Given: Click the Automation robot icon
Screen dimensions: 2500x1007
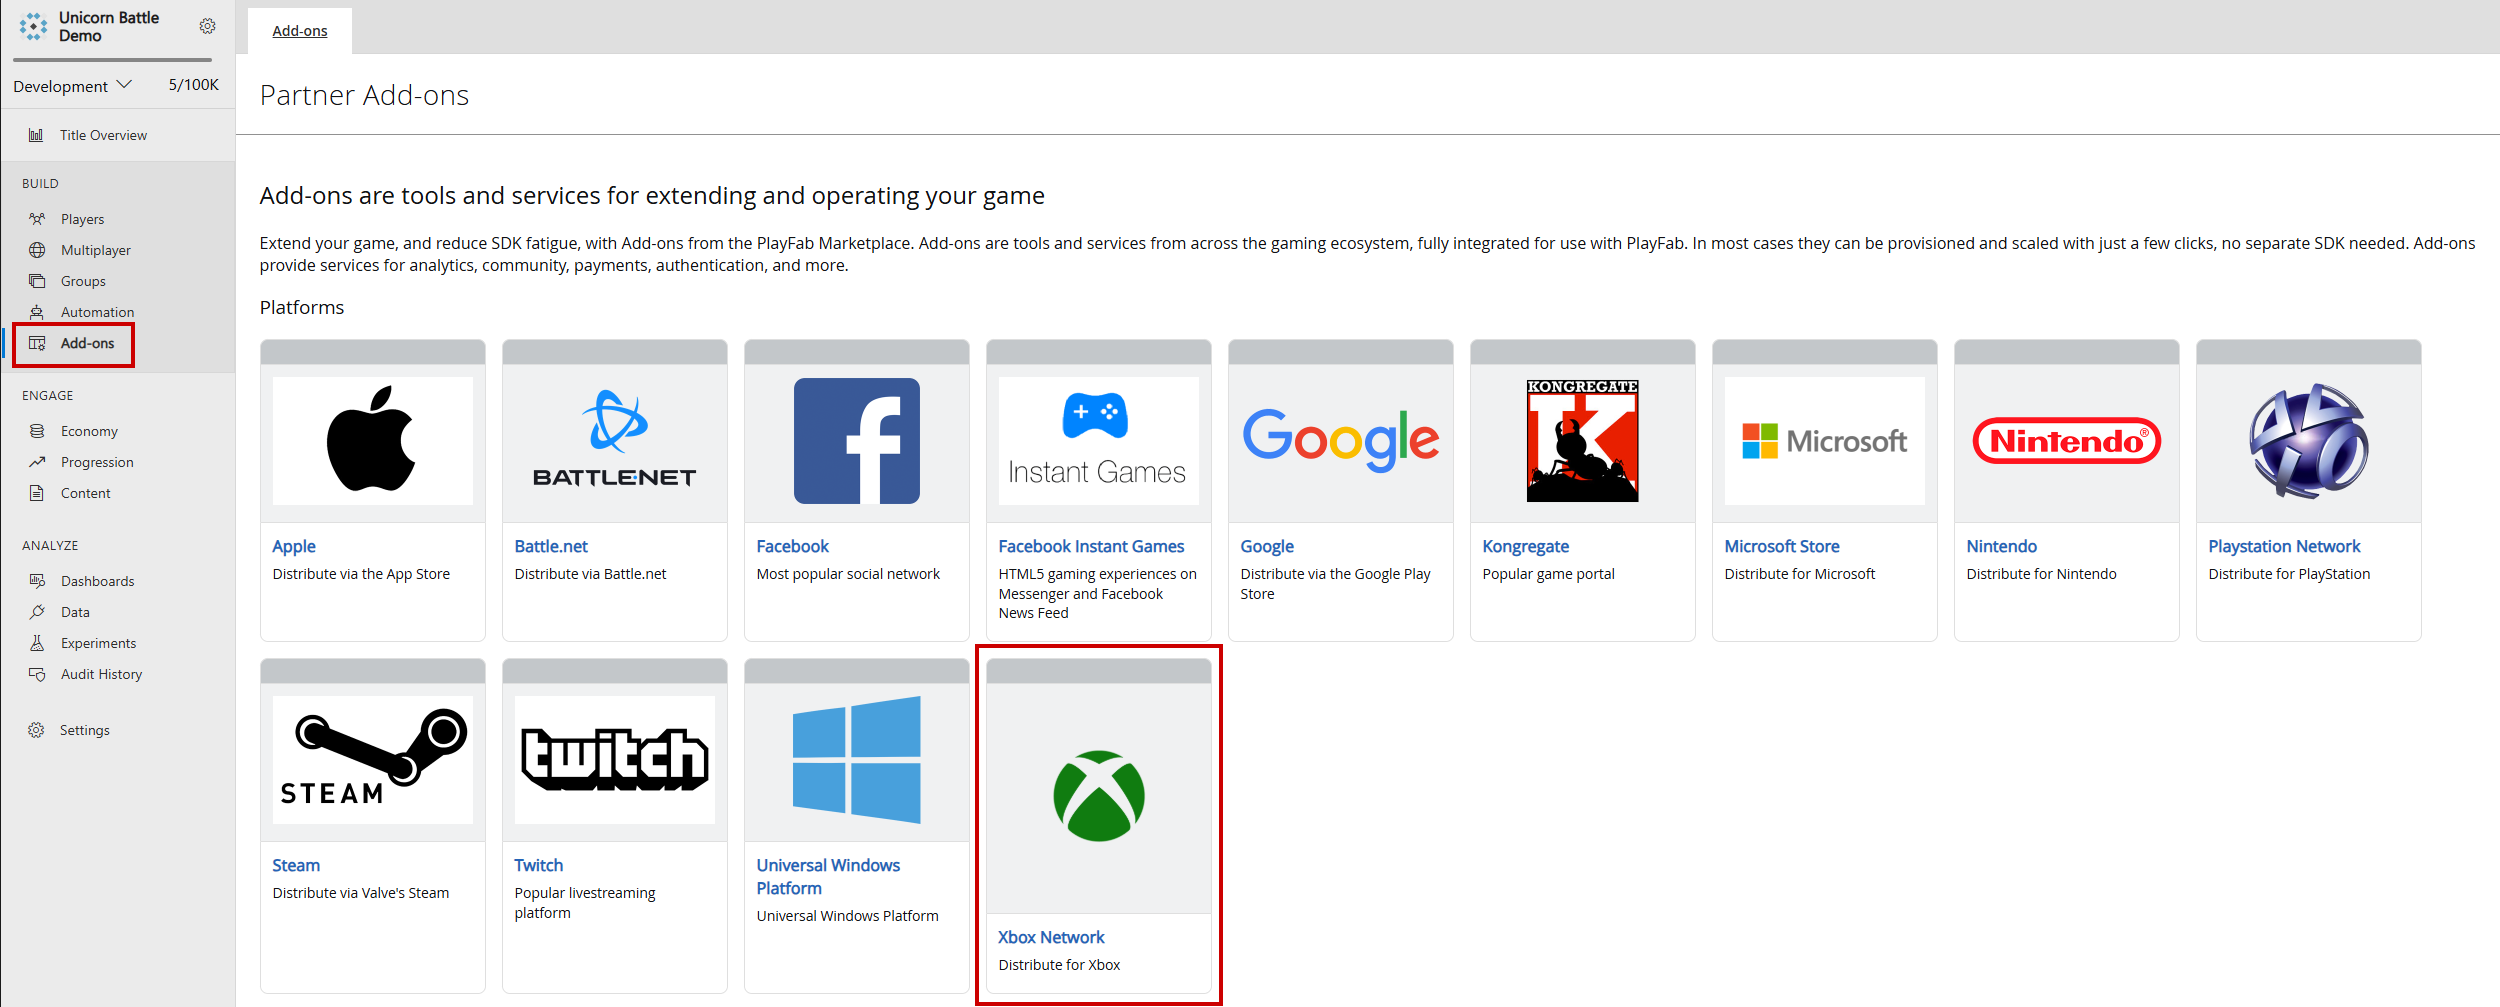Looking at the screenshot, I should point(37,312).
